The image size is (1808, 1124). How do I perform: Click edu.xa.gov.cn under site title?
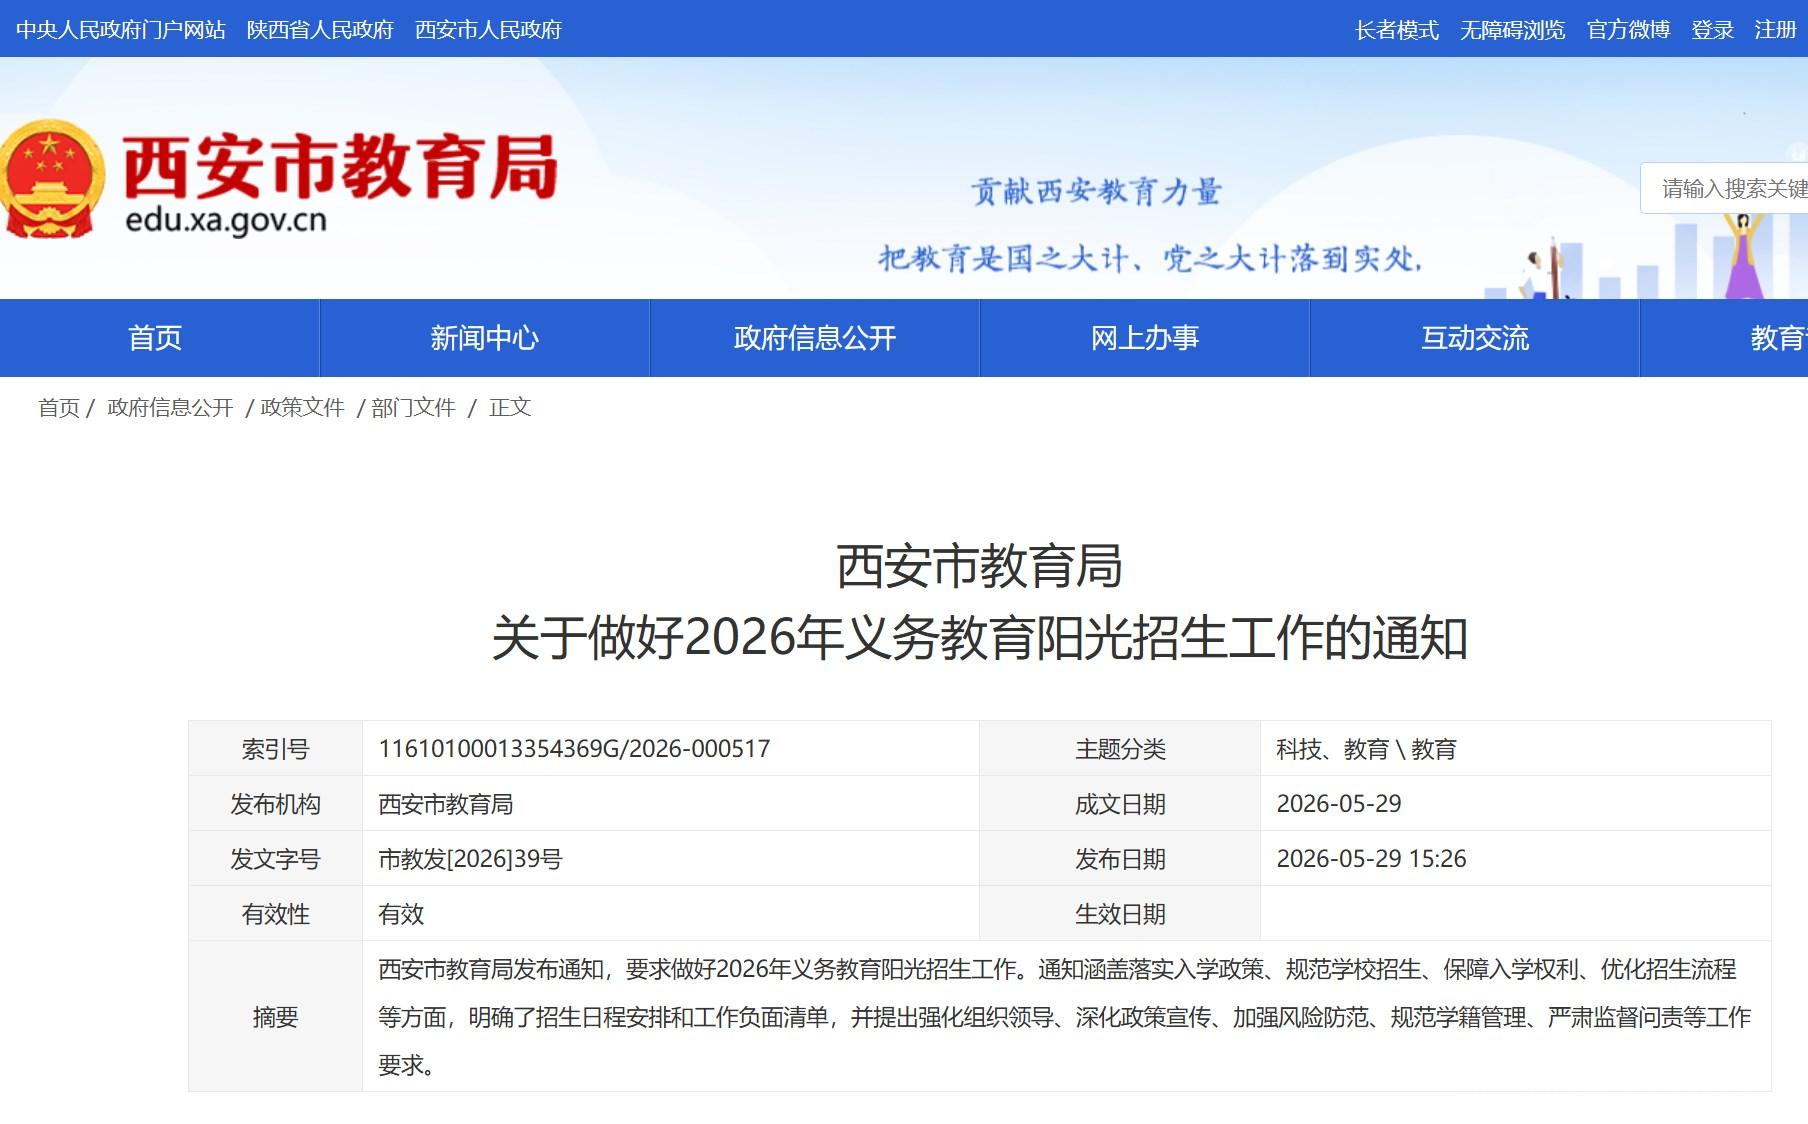point(226,220)
